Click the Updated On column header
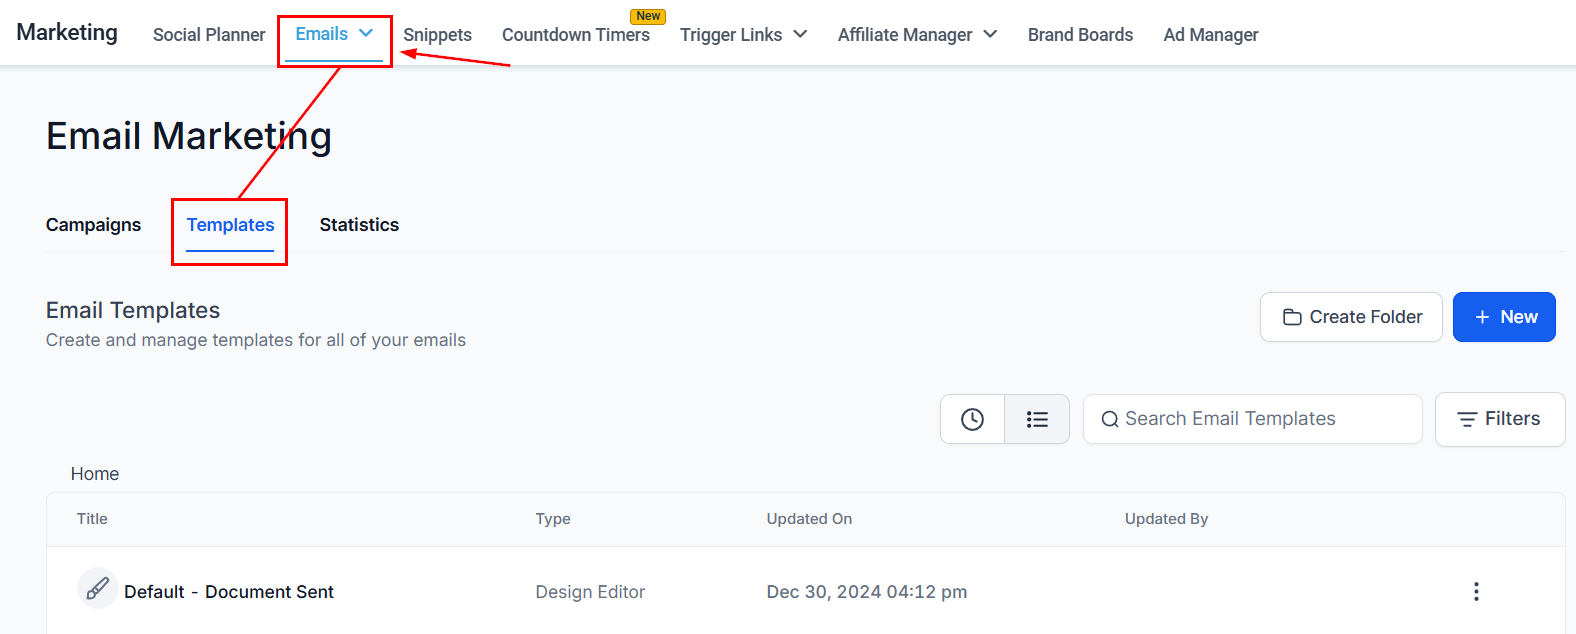This screenshot has height=634, width=1576. 809,519
